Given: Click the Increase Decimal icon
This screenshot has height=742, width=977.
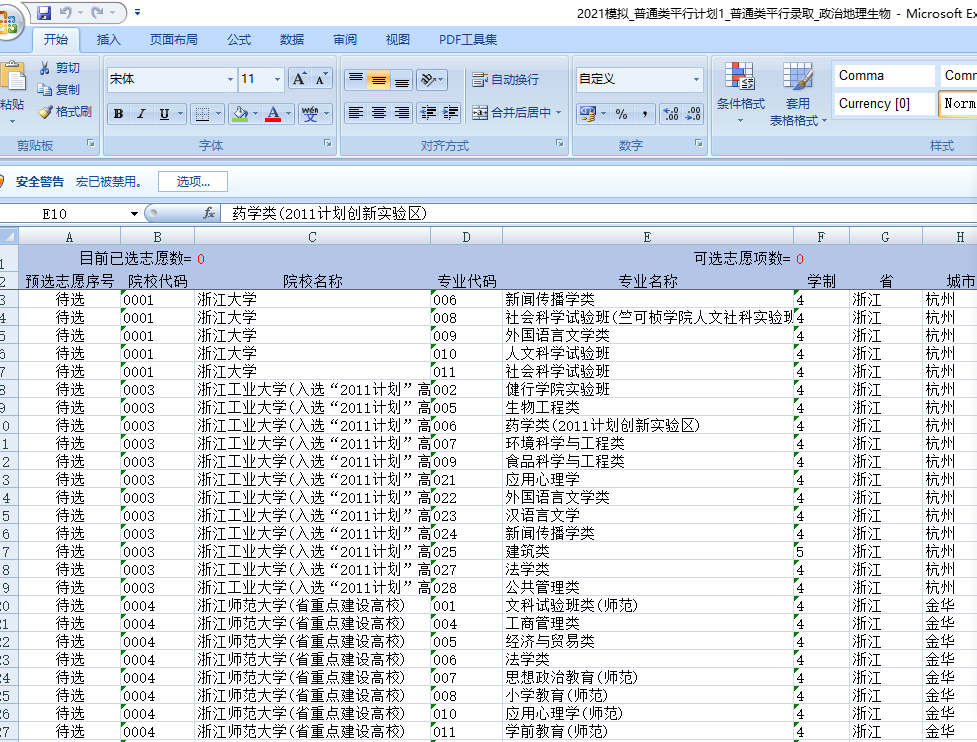Looking at the screenshot, I should point(670,114).
